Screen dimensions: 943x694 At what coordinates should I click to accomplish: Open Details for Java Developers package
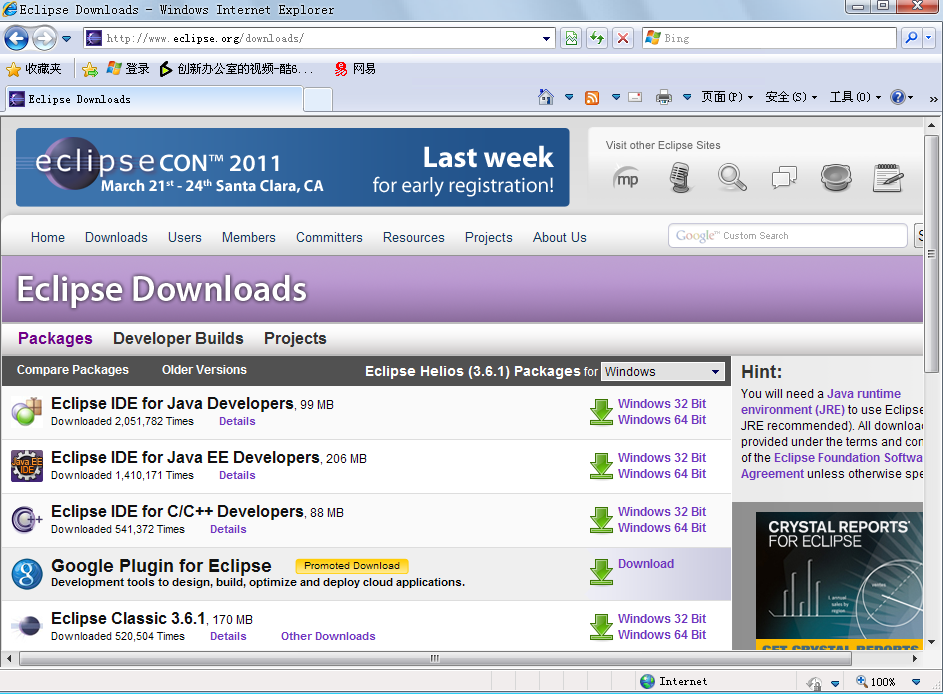237,422
